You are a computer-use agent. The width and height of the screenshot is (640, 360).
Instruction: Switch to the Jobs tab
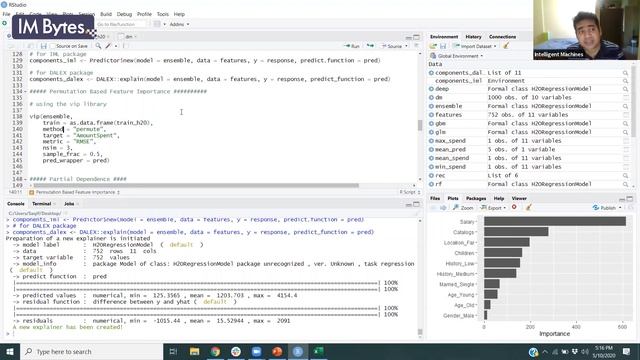point(69,204)
